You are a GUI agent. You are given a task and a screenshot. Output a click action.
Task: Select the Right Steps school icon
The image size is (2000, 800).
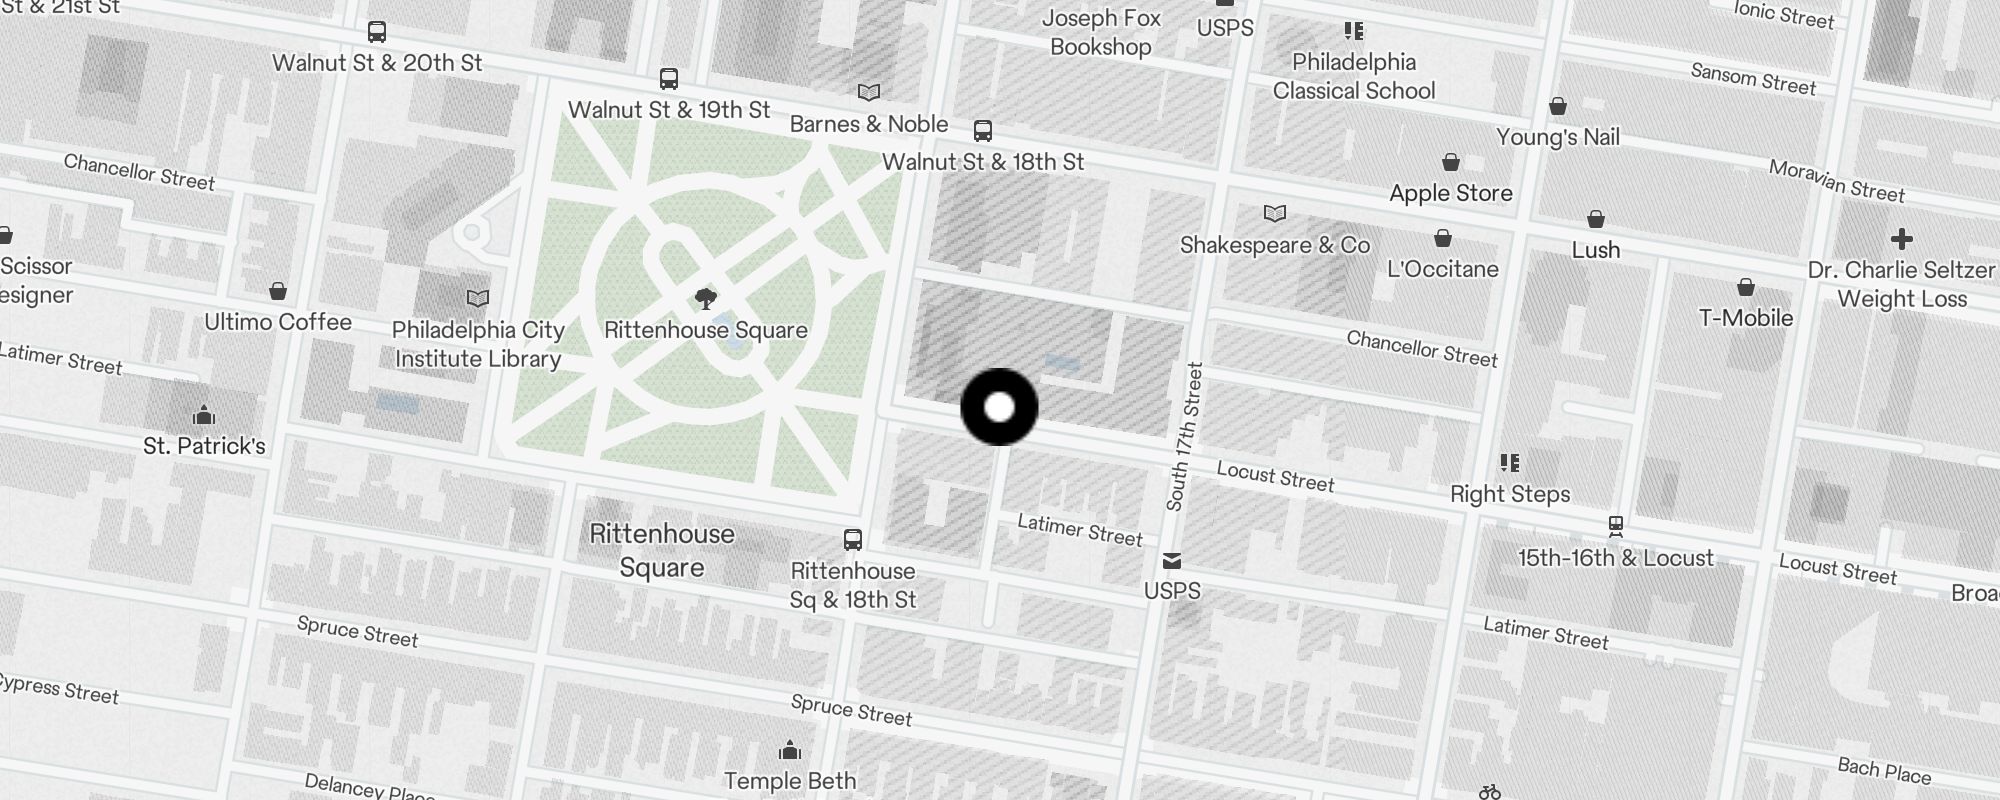[x=1510, y=463]
